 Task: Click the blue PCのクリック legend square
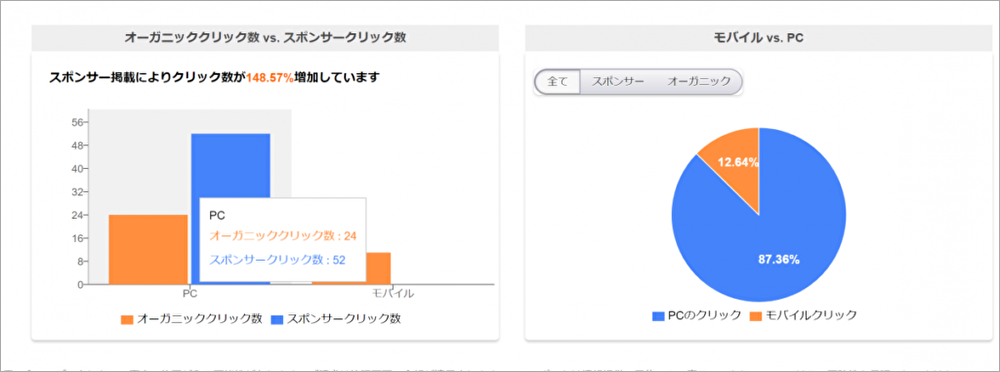[x=658, y=316]
